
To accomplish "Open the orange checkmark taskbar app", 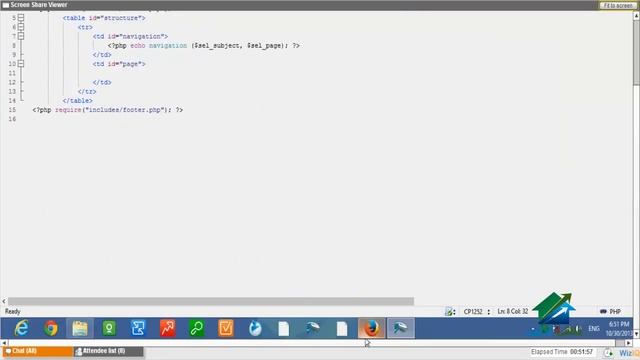I will pos(226,328).
